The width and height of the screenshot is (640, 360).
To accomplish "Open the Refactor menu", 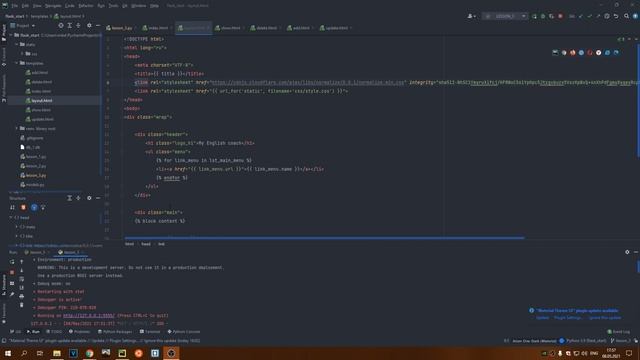I will click(x=86, y=6).
